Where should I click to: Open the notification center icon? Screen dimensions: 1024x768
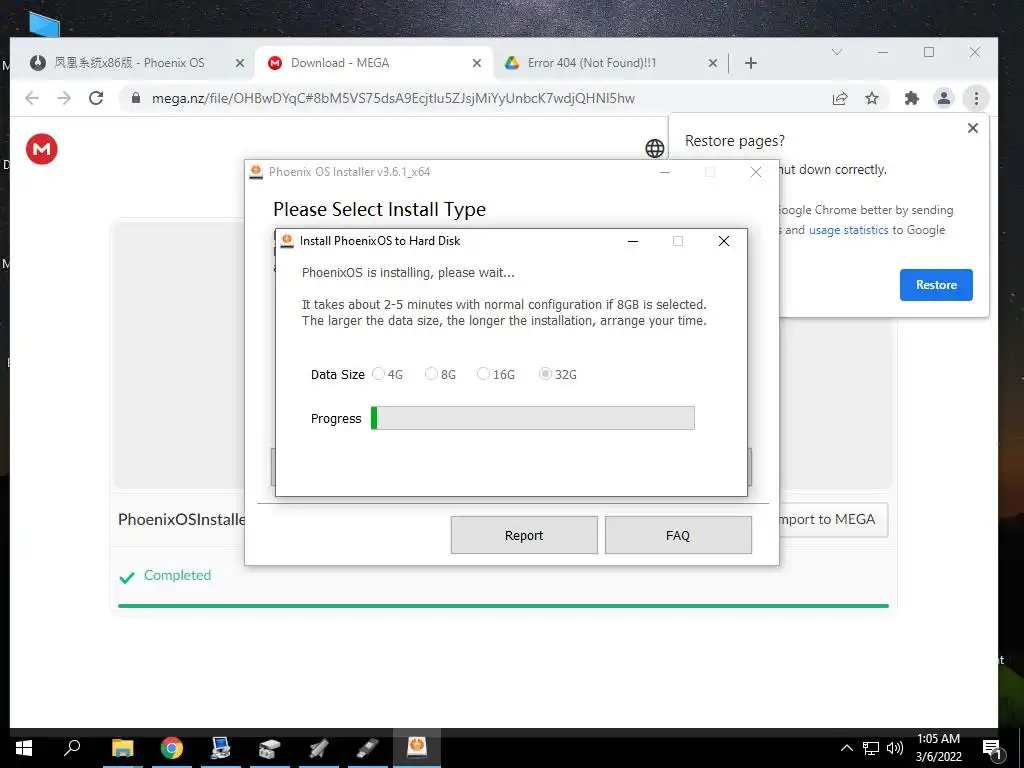coord(993,750)
